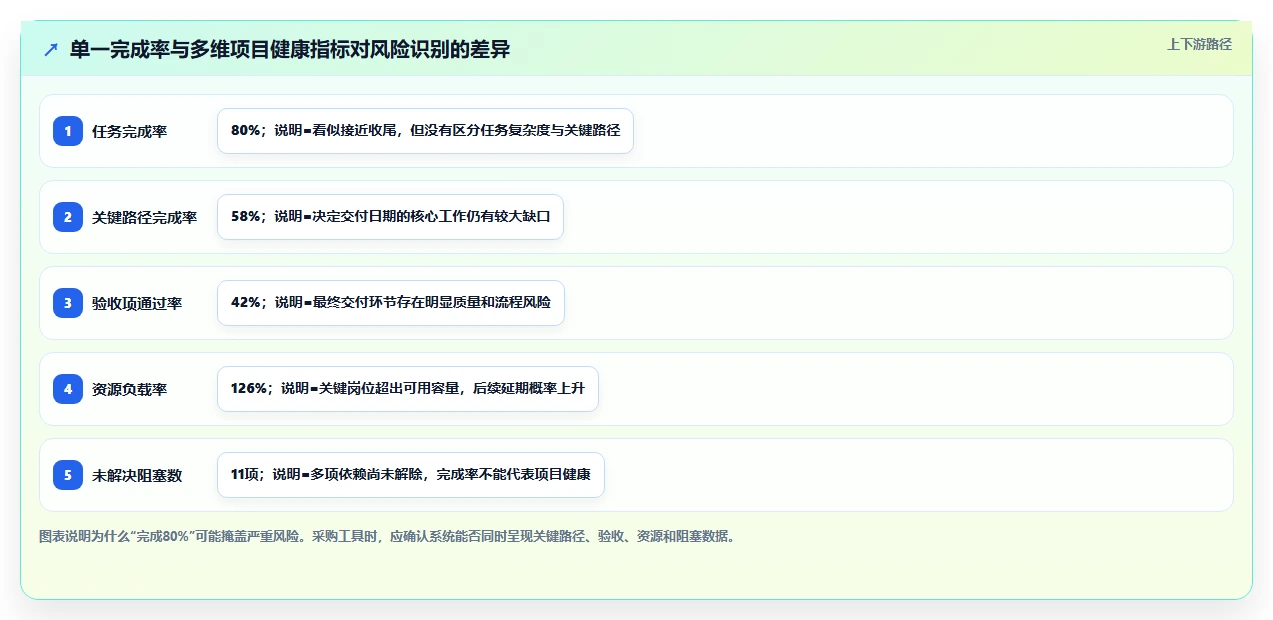The height and width of the screenshot is (620, 1273).
Task: Open the 80% 看似接近收尾 description box
Action: pyautogui.click(x=425, y=131)
